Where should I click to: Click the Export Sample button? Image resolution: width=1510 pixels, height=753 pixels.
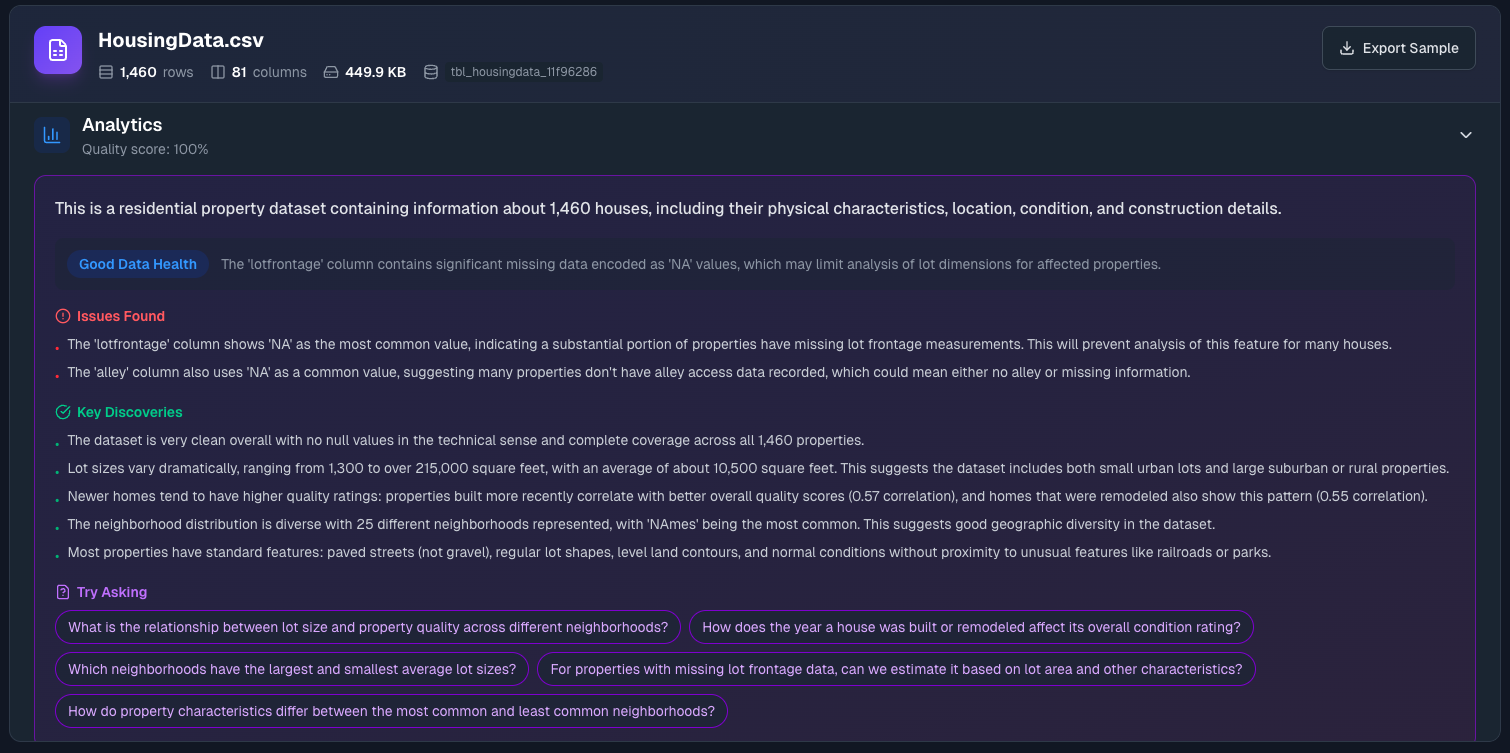1398,48
